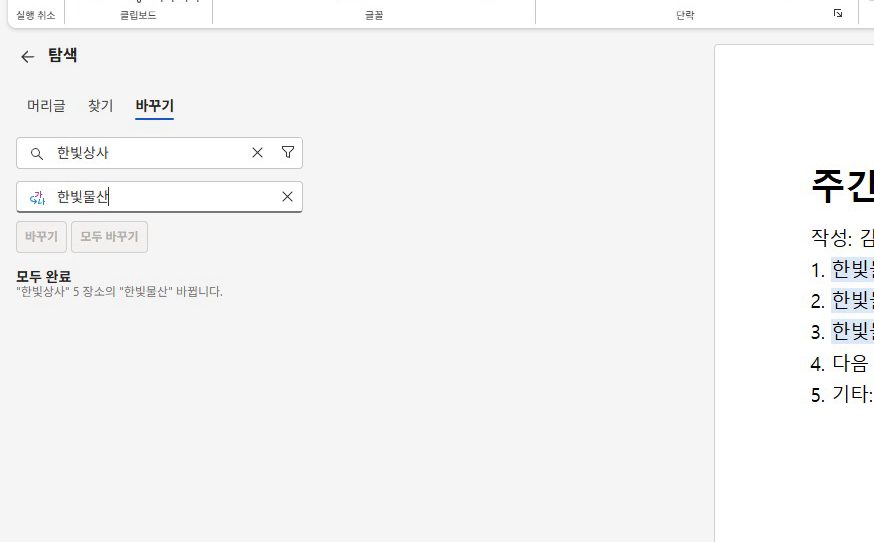Click list item 4 beginning with 다음
Screen dimensions: 874x542
tap(842, 364)
